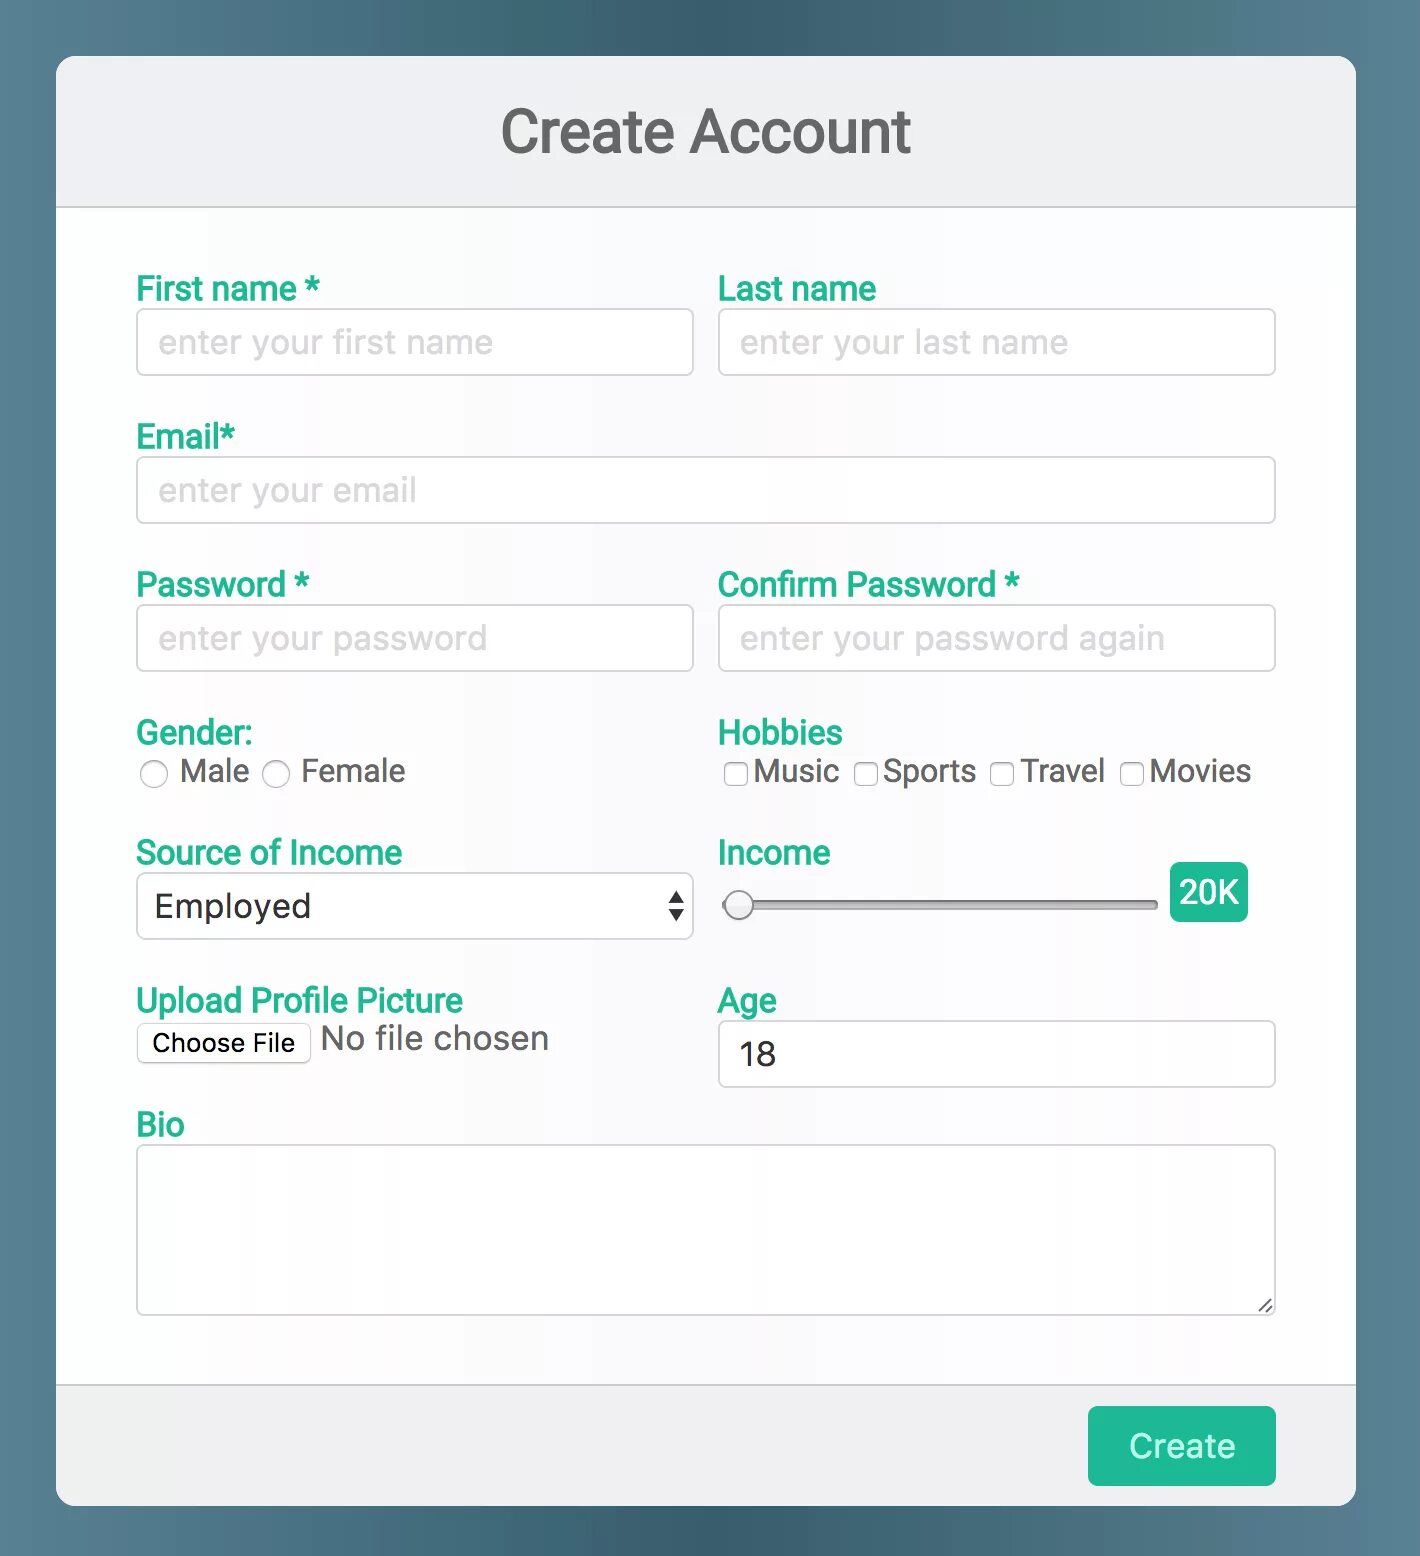Focus the Last name text box

point(996,342)
